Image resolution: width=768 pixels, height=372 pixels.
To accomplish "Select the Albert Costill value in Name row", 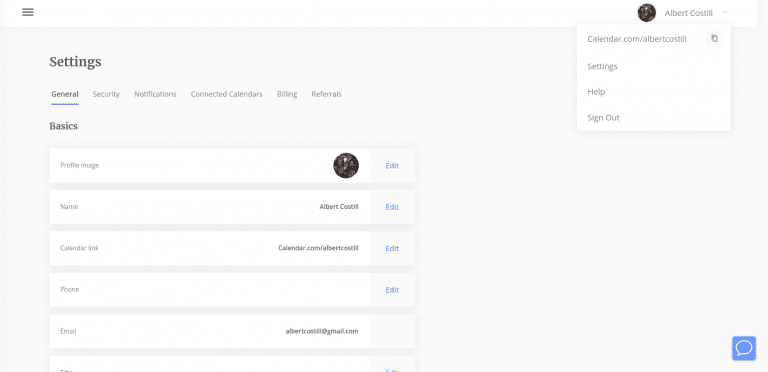I will [339, 207].
